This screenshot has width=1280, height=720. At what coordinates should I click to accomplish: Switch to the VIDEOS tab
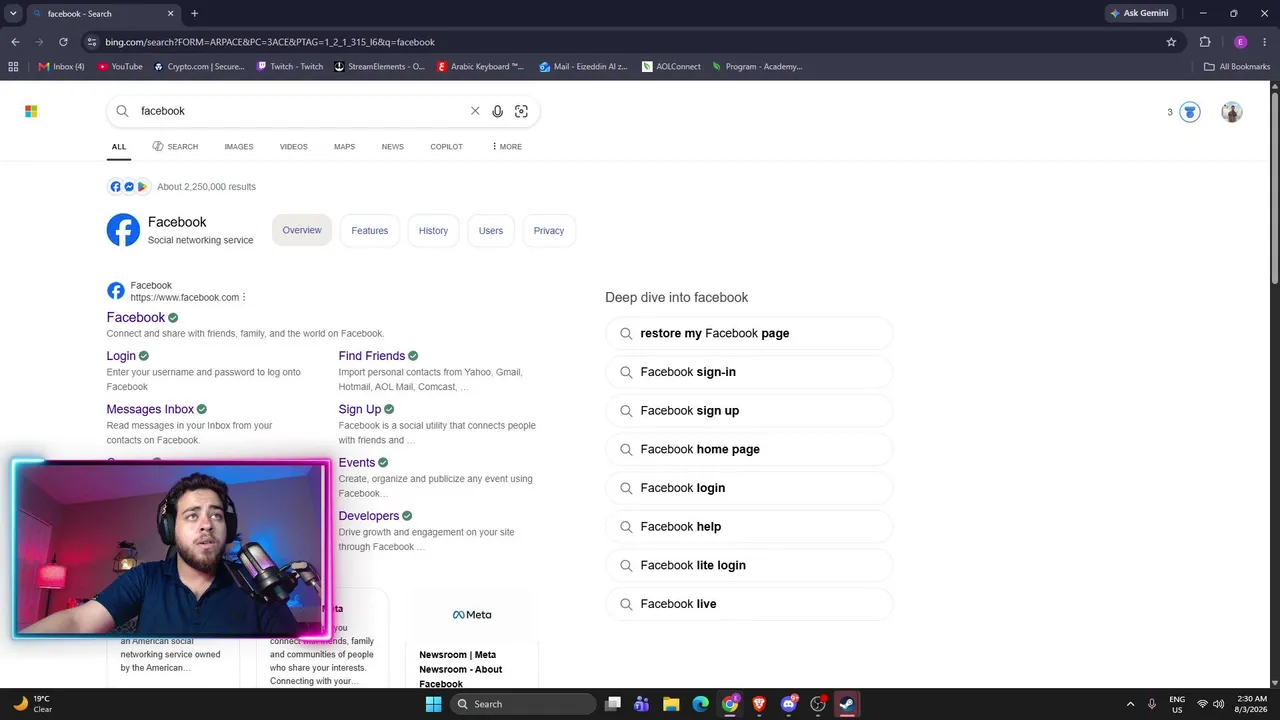pyautogui.click(x=294, y=147)
